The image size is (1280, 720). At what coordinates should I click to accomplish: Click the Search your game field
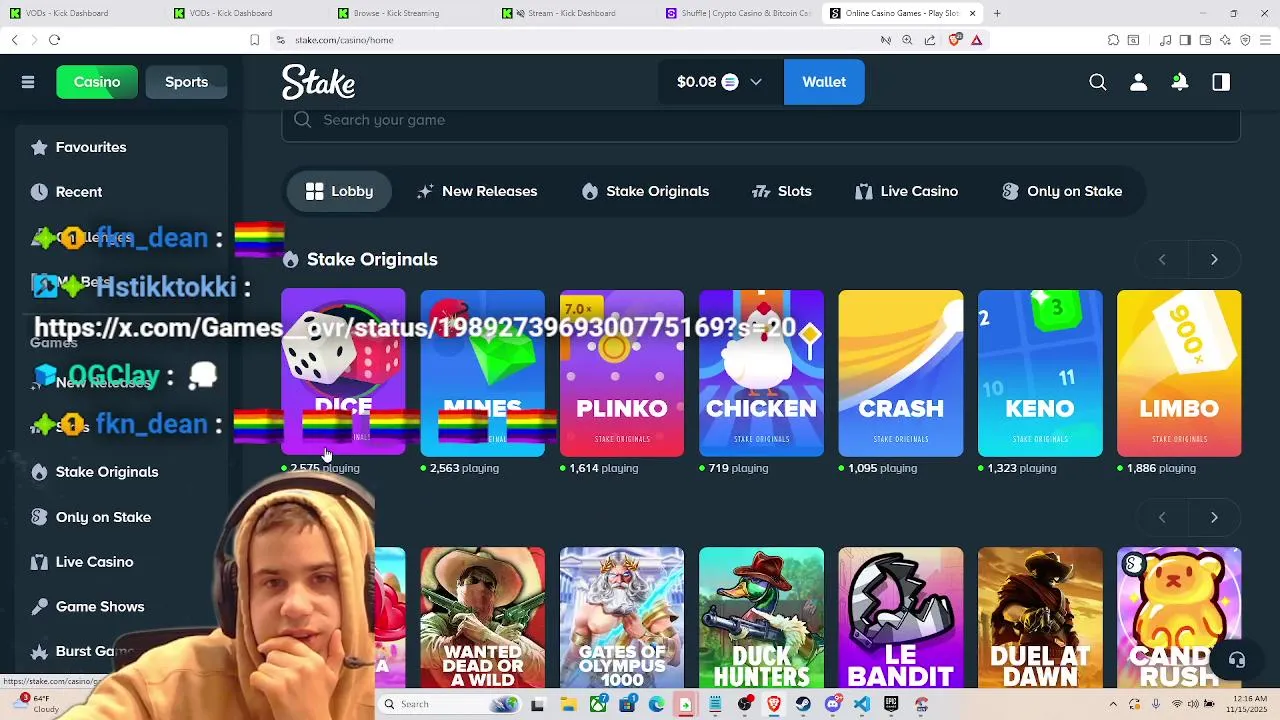pyautogui.click(x=761, y=120)
